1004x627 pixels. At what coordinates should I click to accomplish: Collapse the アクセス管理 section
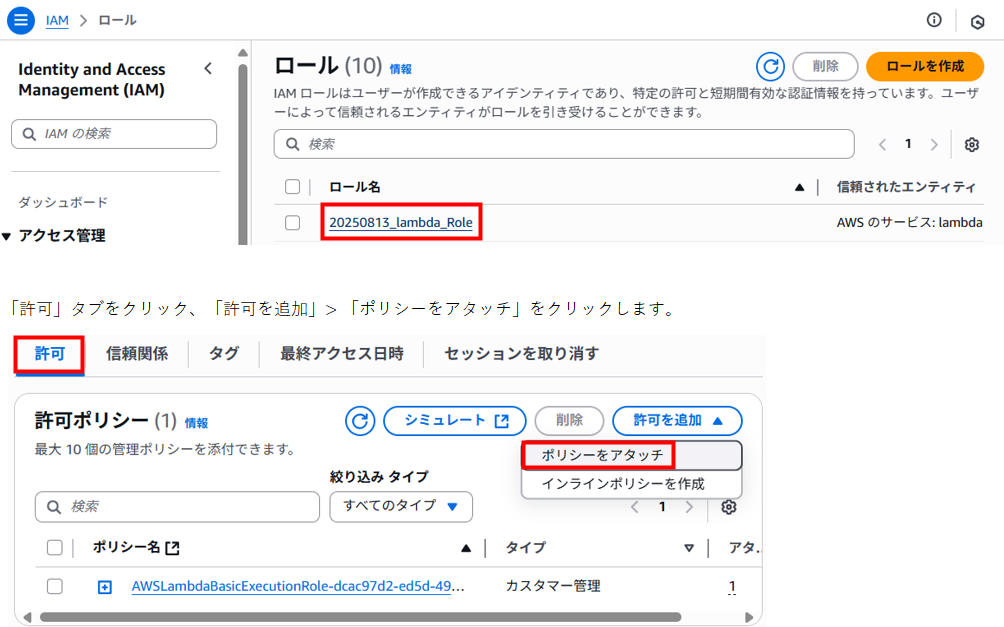click(6, 236)
